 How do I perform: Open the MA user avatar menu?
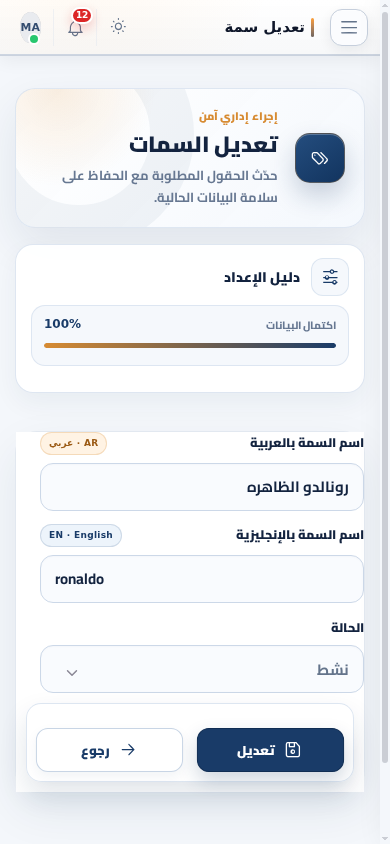(x=31, y=27)
